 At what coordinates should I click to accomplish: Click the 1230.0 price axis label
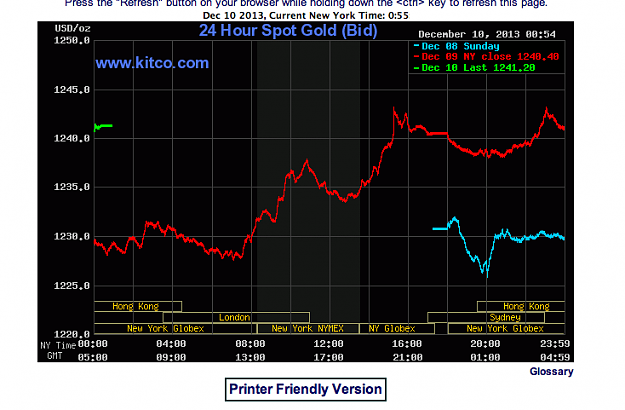pyautogui.click(x=72, y=236)
